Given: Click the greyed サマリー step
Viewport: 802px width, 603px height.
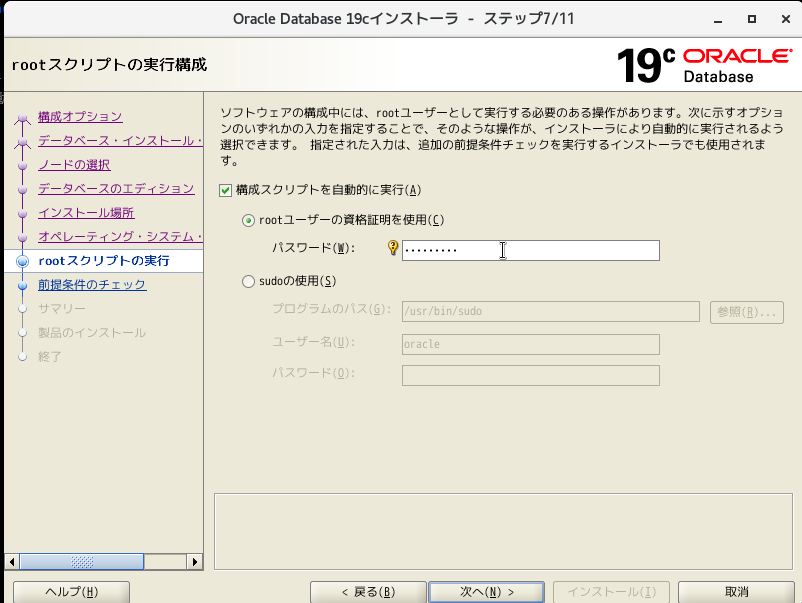Looking at the screenshot, I should click(x=61, y=308).
